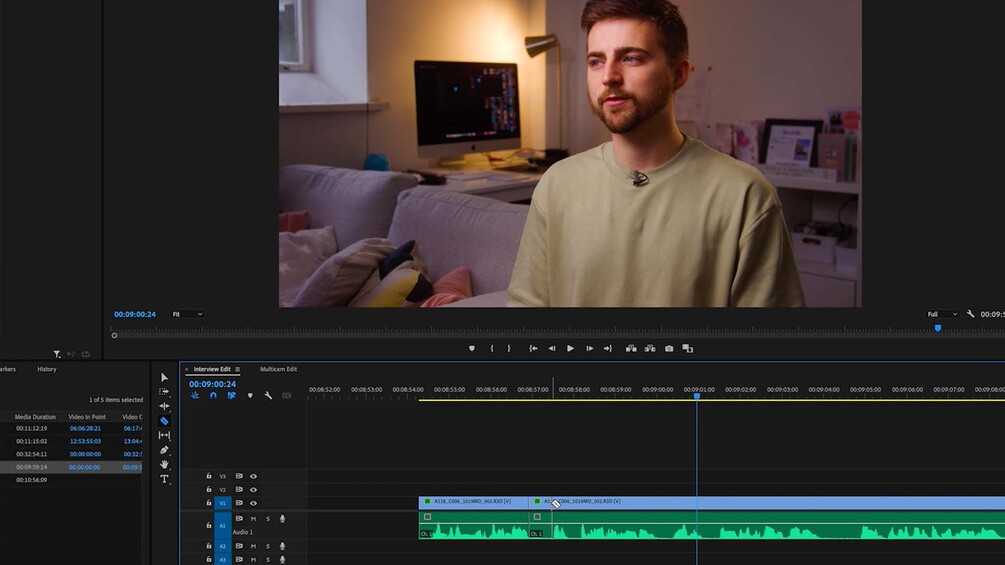This screenshot has height=565, width=1005.
Task: Toggle V2 track output eye
Action: pyautogui.click(x=253, y=489)
